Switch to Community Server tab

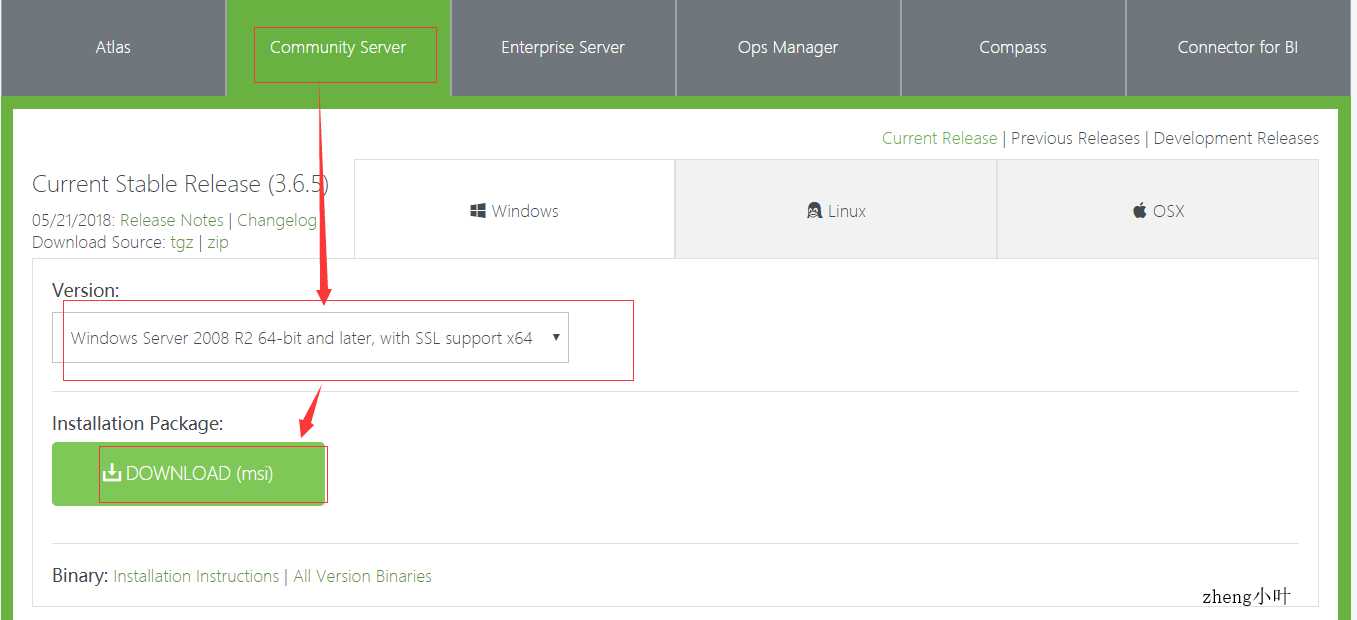click(x=338, y=48)
